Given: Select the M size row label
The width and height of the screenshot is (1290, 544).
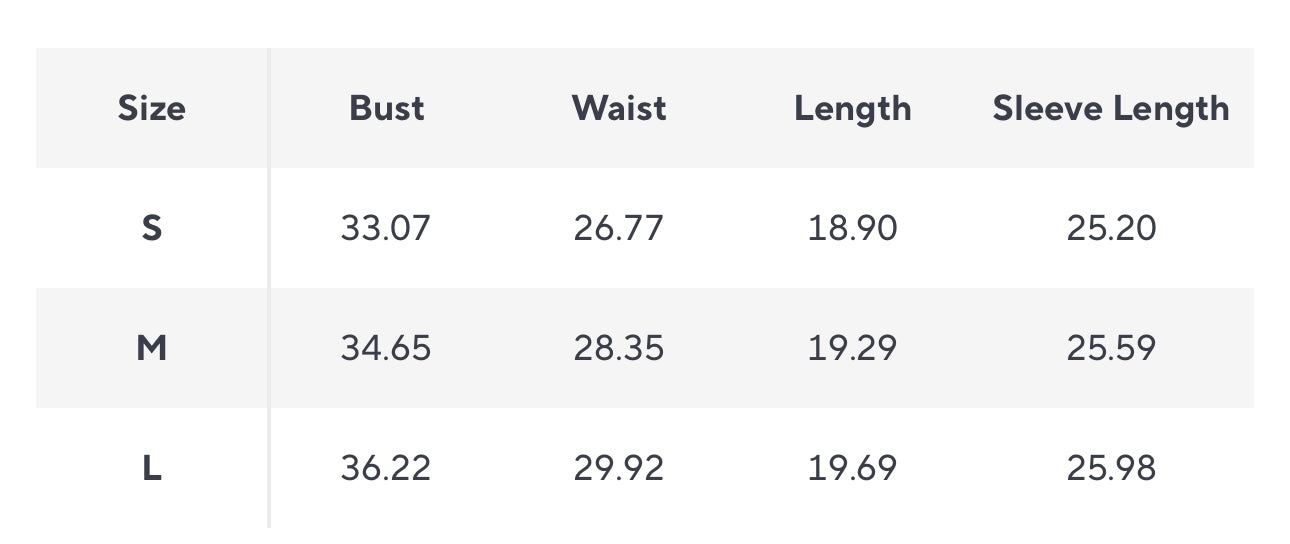Looking at the screenshot, I should [151, 348].
